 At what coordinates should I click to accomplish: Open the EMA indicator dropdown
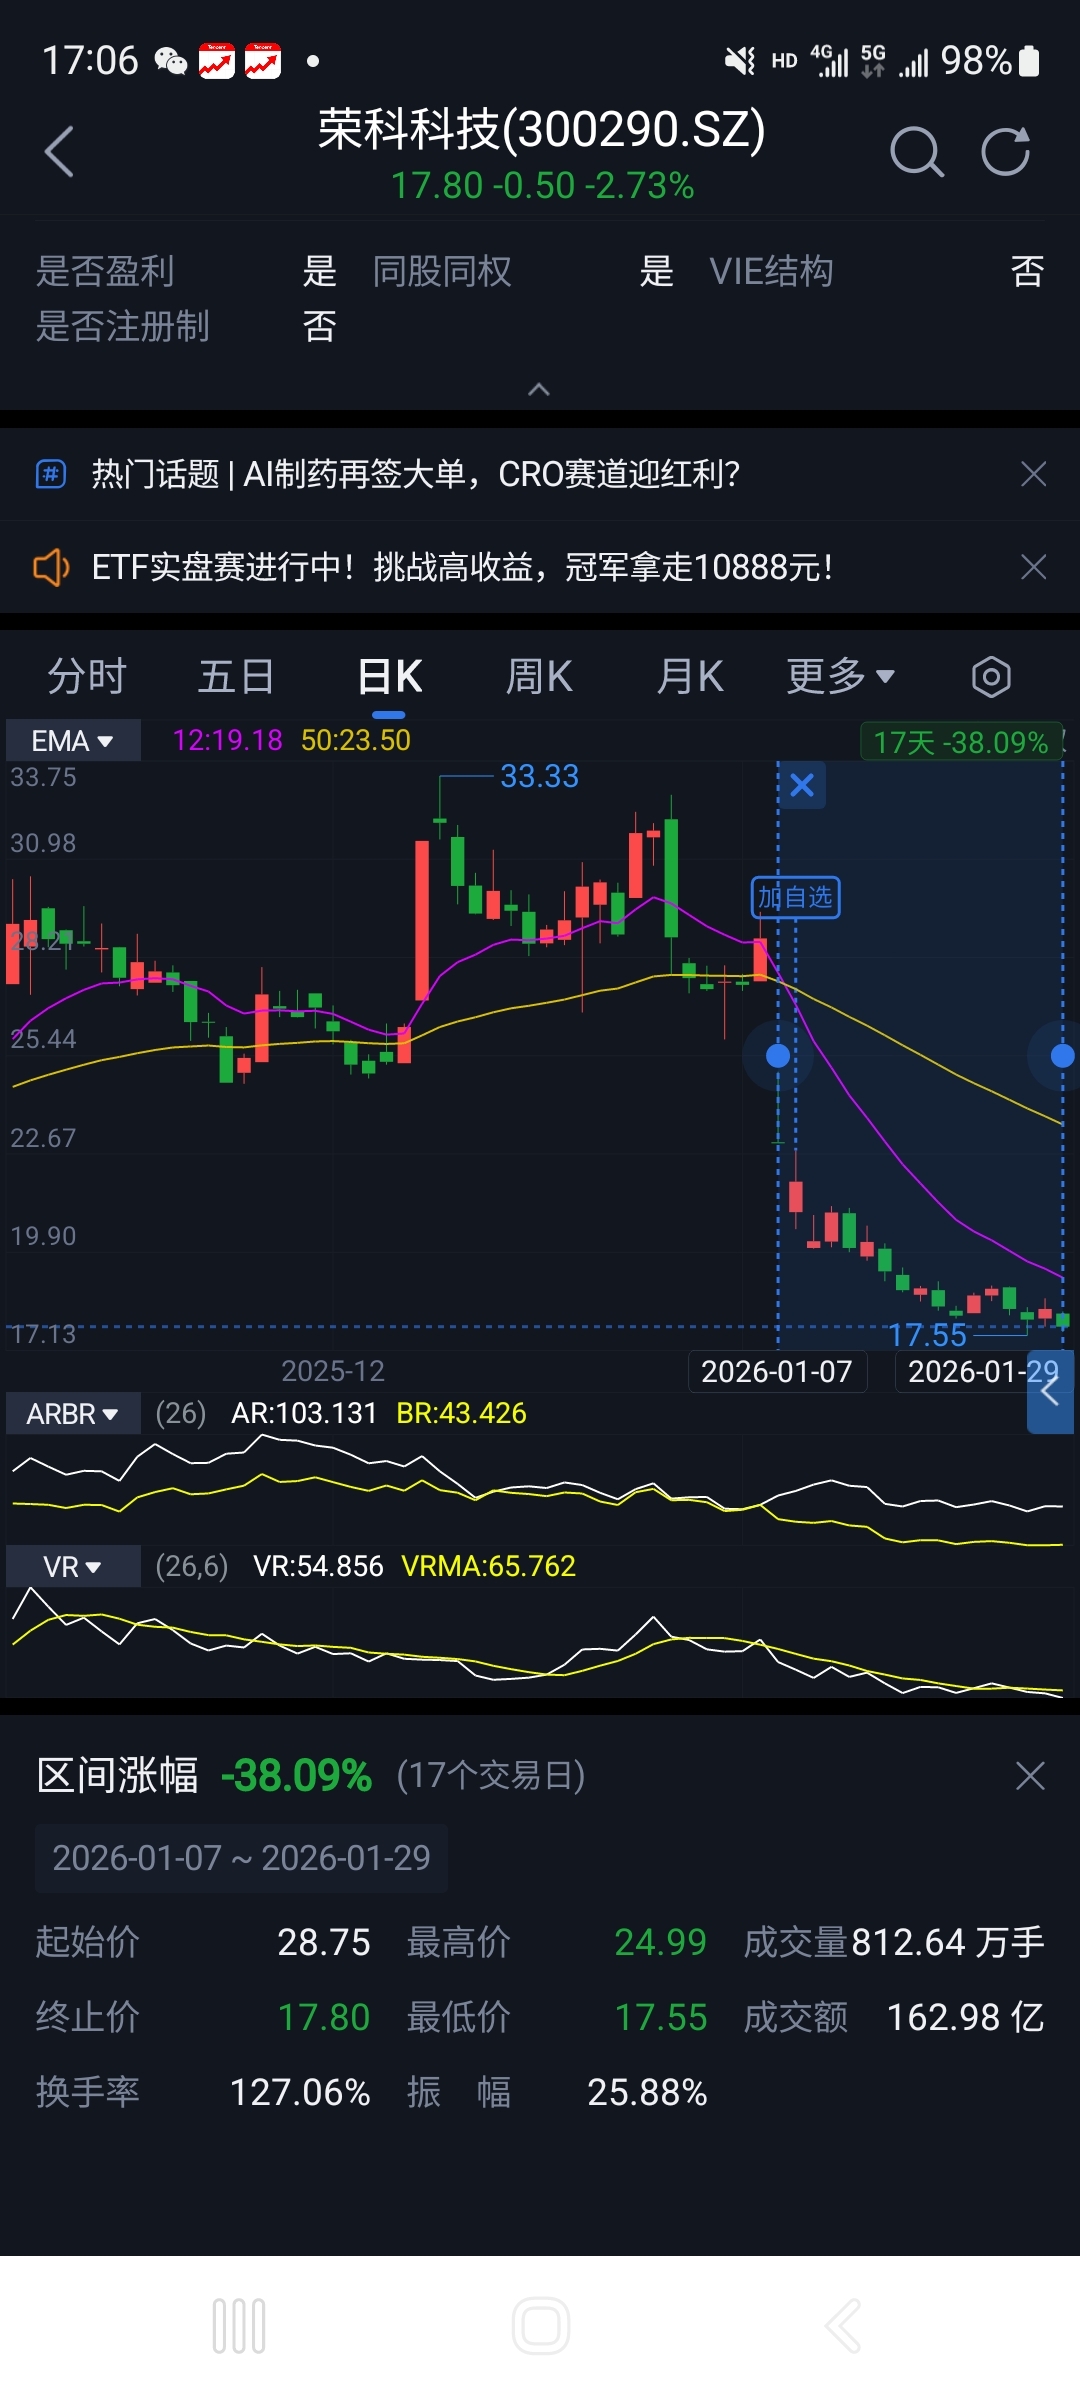(x=73, y=741)
